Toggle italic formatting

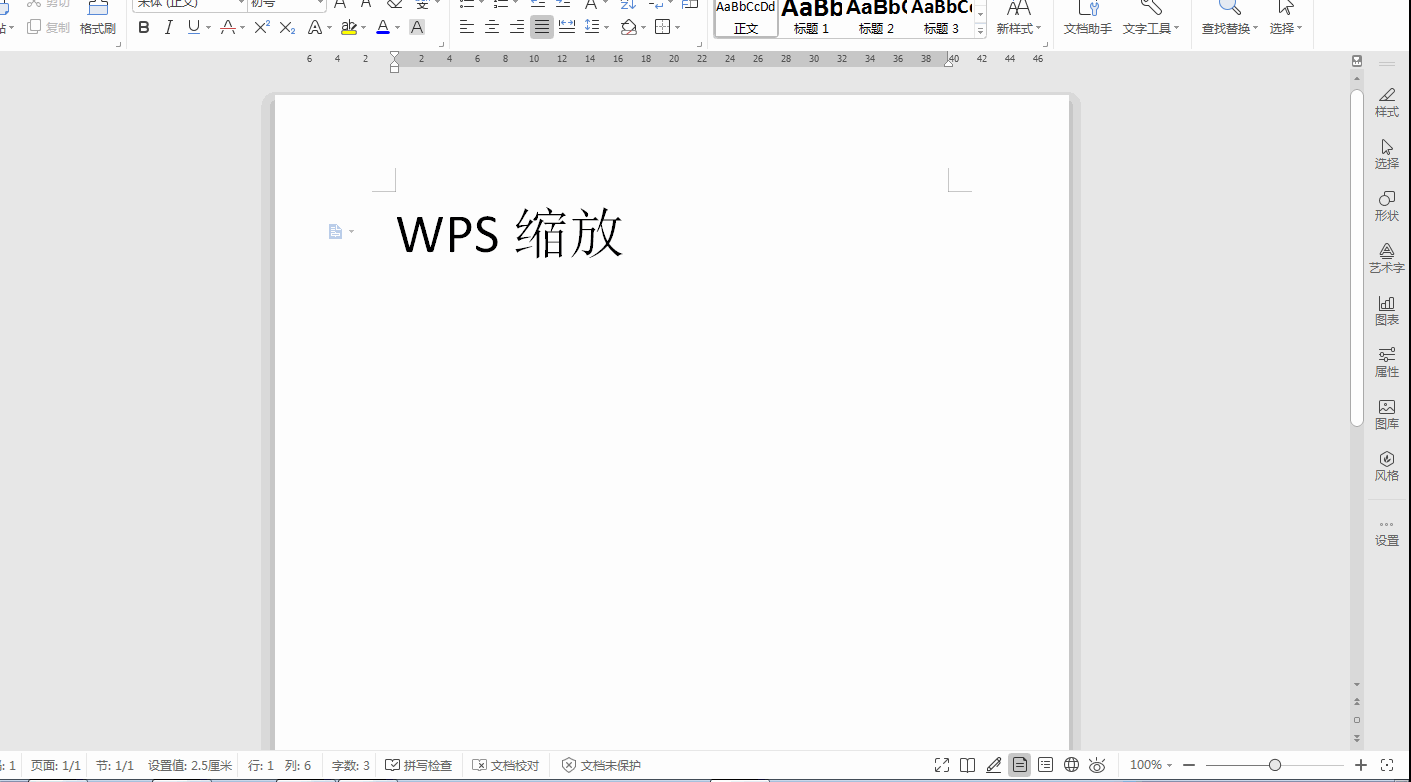pos(168,27)
